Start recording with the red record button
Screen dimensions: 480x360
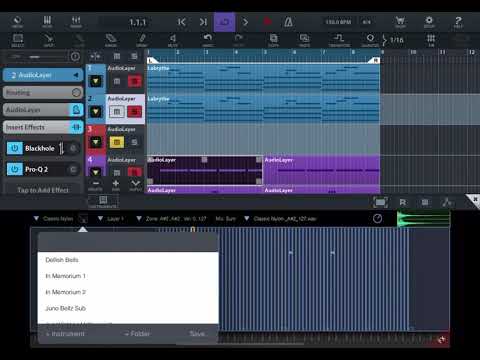[x=267, y=22]
